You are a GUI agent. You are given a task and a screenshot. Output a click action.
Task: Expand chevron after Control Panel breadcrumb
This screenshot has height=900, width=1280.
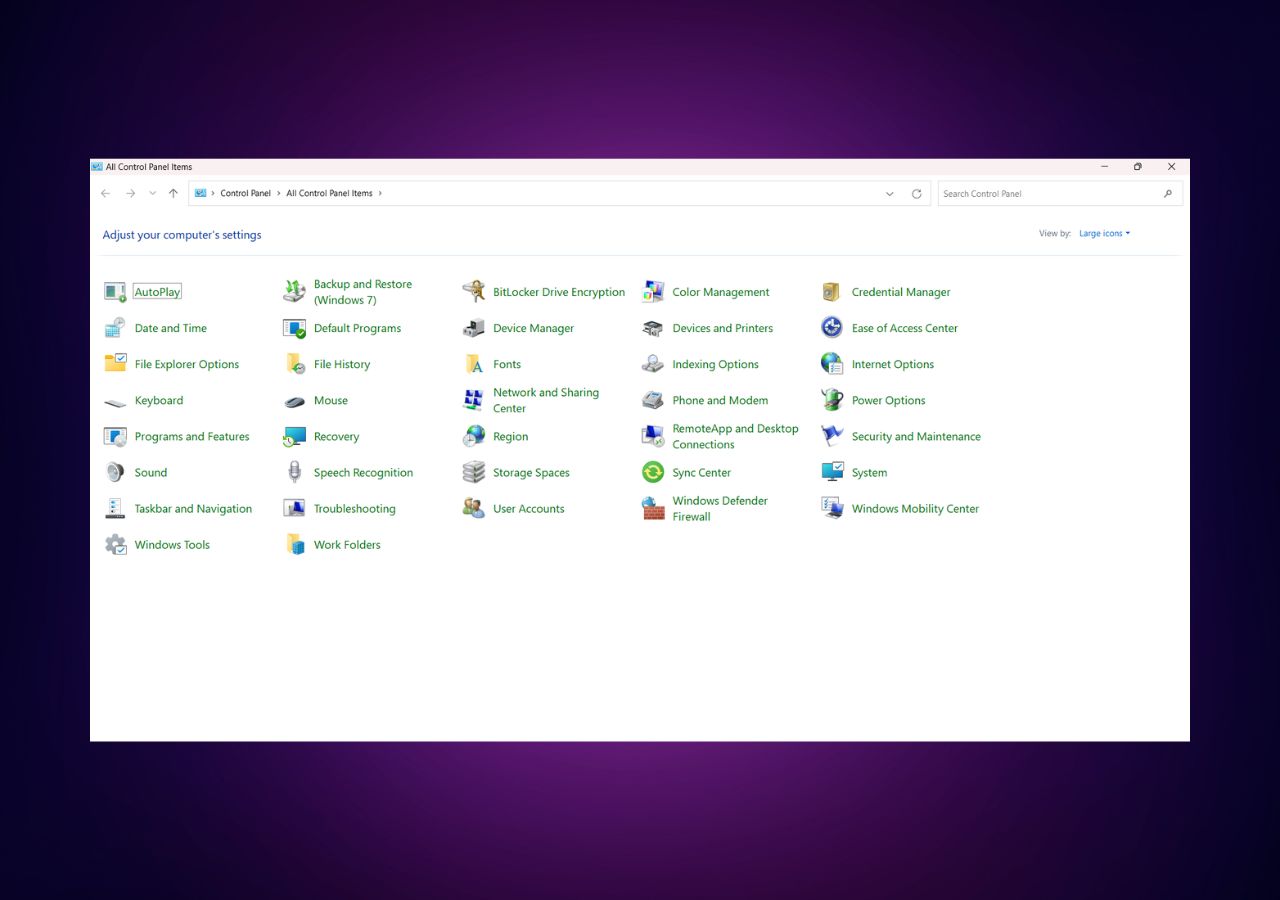point(278,194)
